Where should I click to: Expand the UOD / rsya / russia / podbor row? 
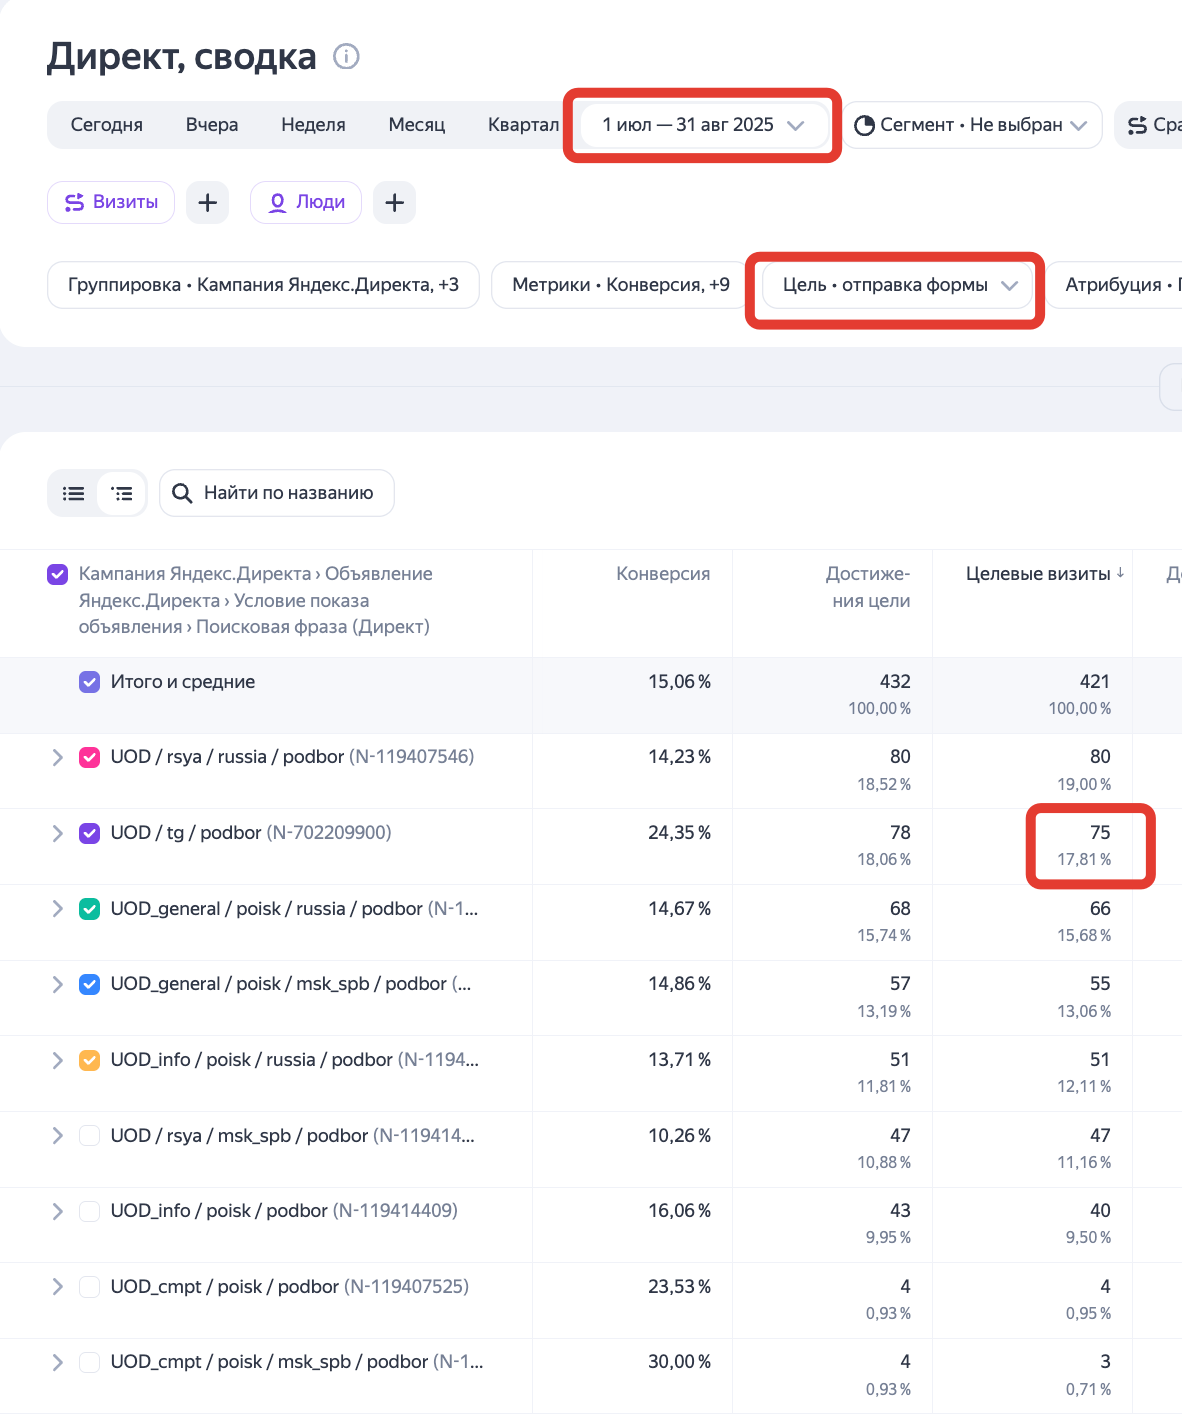[58, 757]
